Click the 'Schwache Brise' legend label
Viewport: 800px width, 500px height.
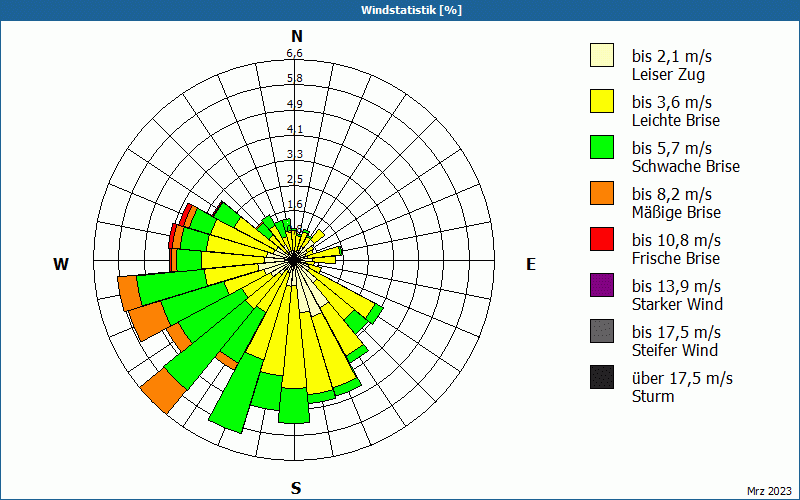tap(686, 166)
